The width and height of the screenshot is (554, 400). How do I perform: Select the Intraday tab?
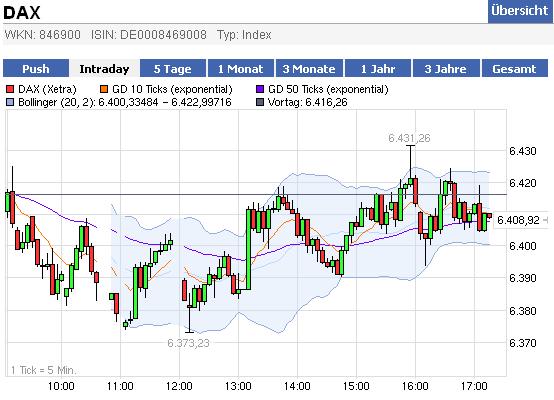pyautogui.click(x=104, y=69)
